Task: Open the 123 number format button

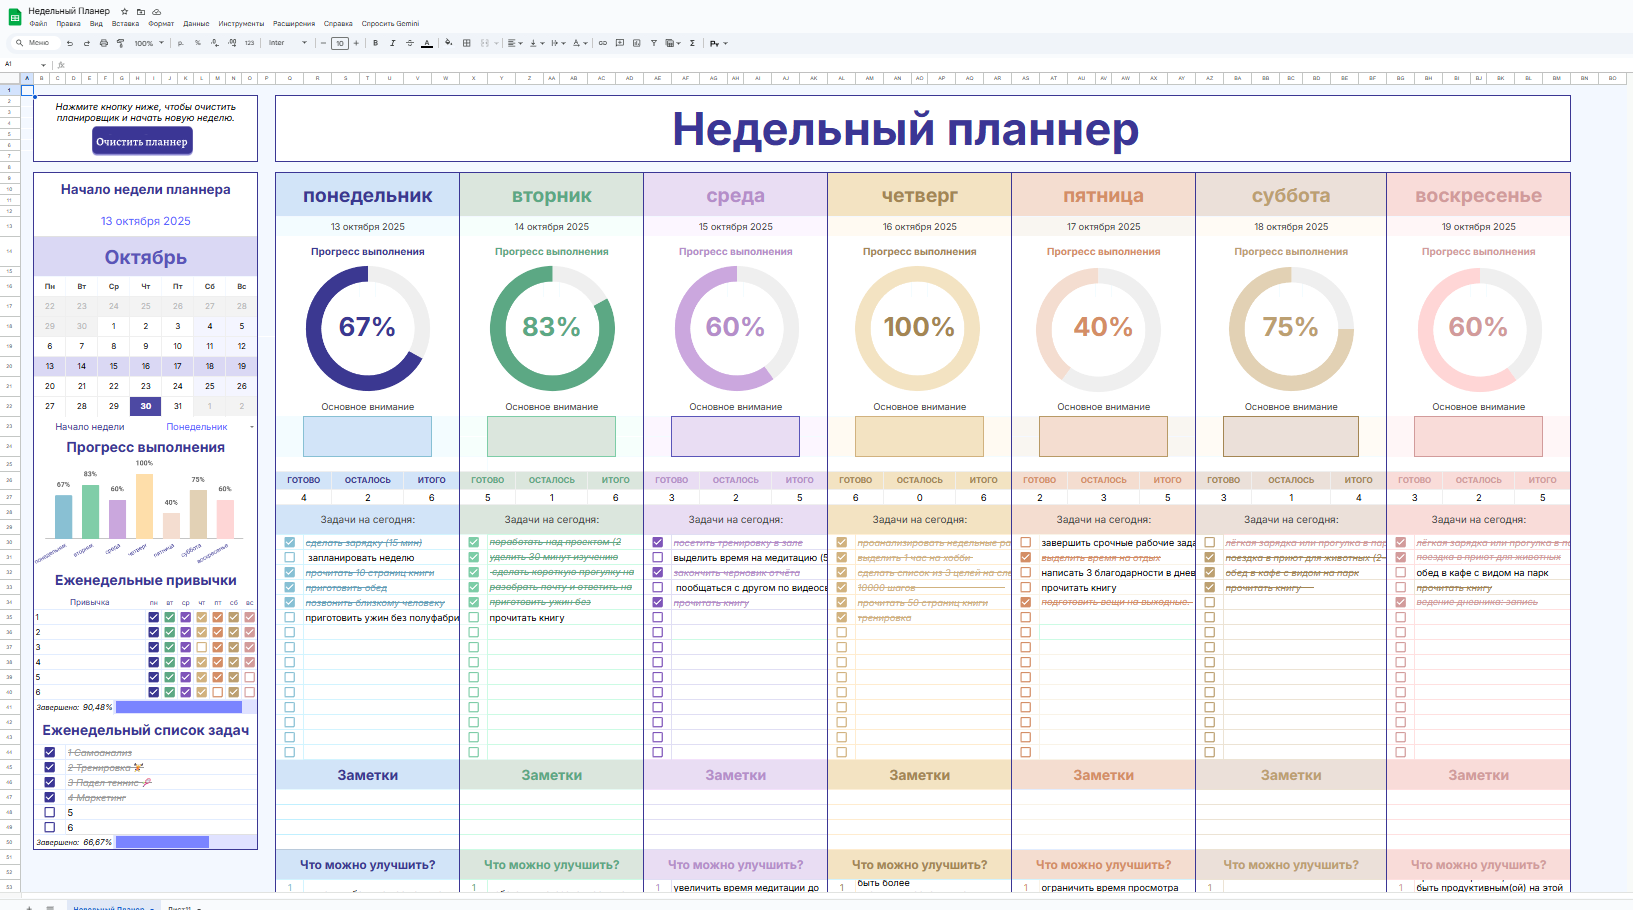Action: (x=249, y=43)
